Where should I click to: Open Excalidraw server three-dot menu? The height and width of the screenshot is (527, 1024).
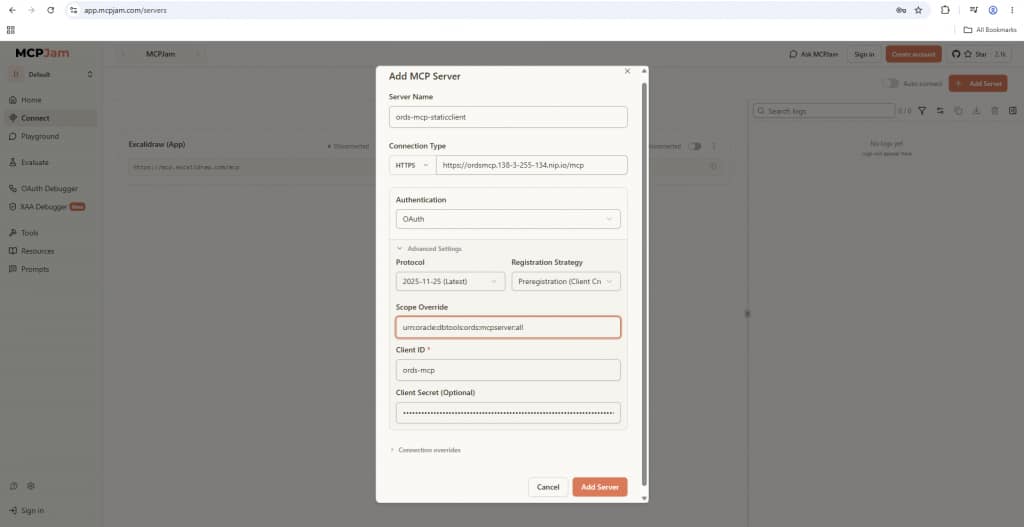click(714, 146)
